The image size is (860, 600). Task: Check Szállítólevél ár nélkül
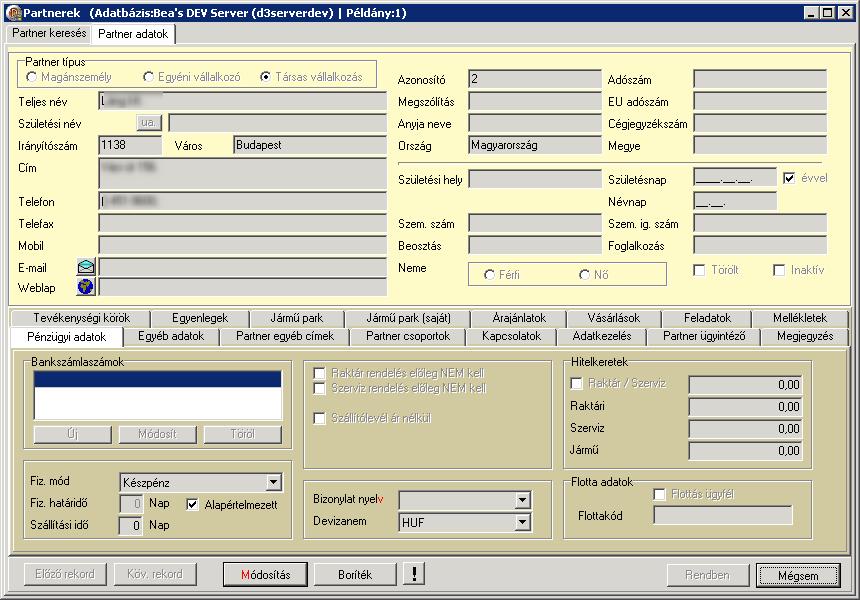319,418
